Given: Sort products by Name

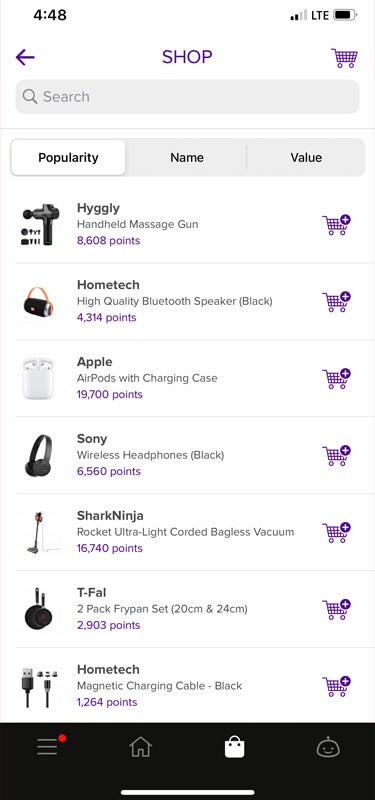Looking at the screenshot, I should [187, 158].
